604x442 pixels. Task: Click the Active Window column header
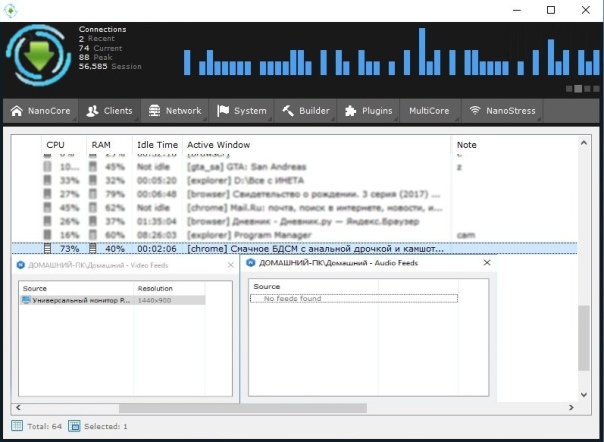point(218,145)
